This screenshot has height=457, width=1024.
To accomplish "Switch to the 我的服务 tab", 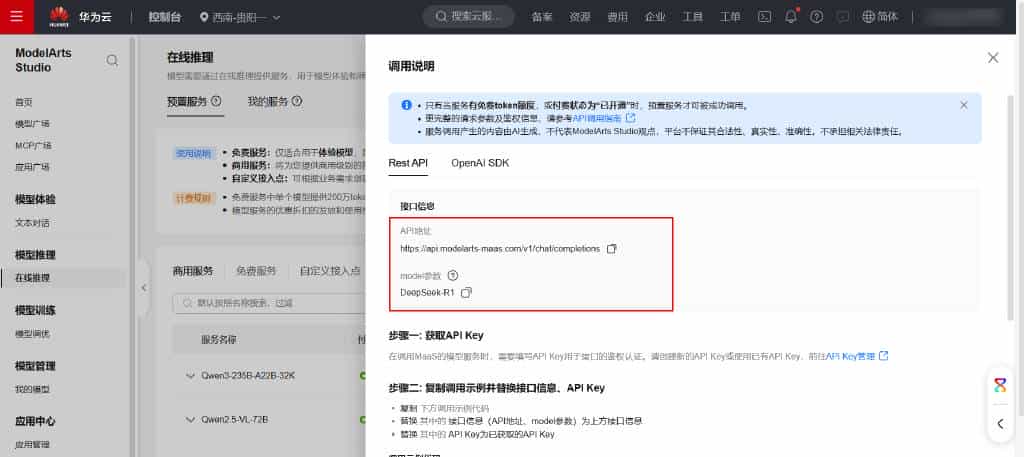I will 267,101.
